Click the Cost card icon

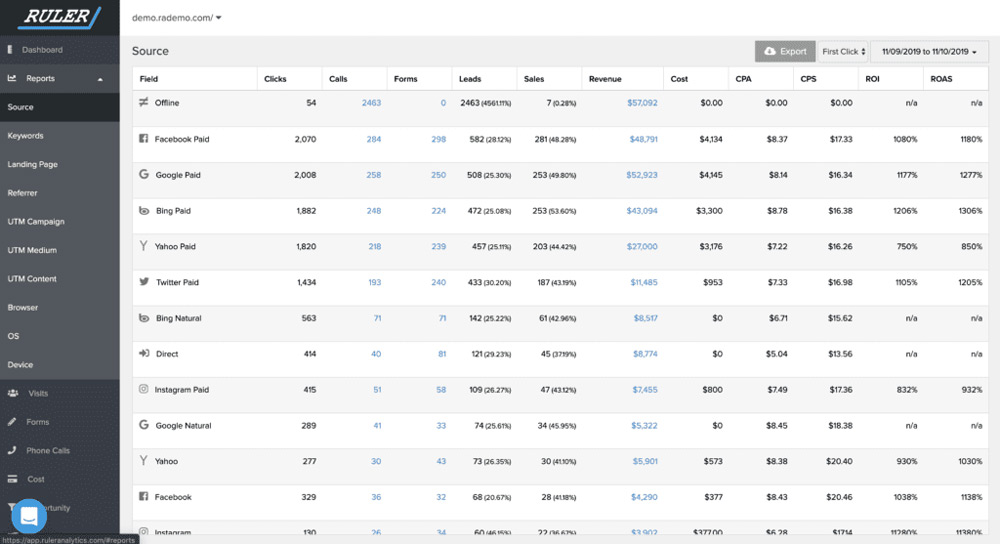pos(12,479)
